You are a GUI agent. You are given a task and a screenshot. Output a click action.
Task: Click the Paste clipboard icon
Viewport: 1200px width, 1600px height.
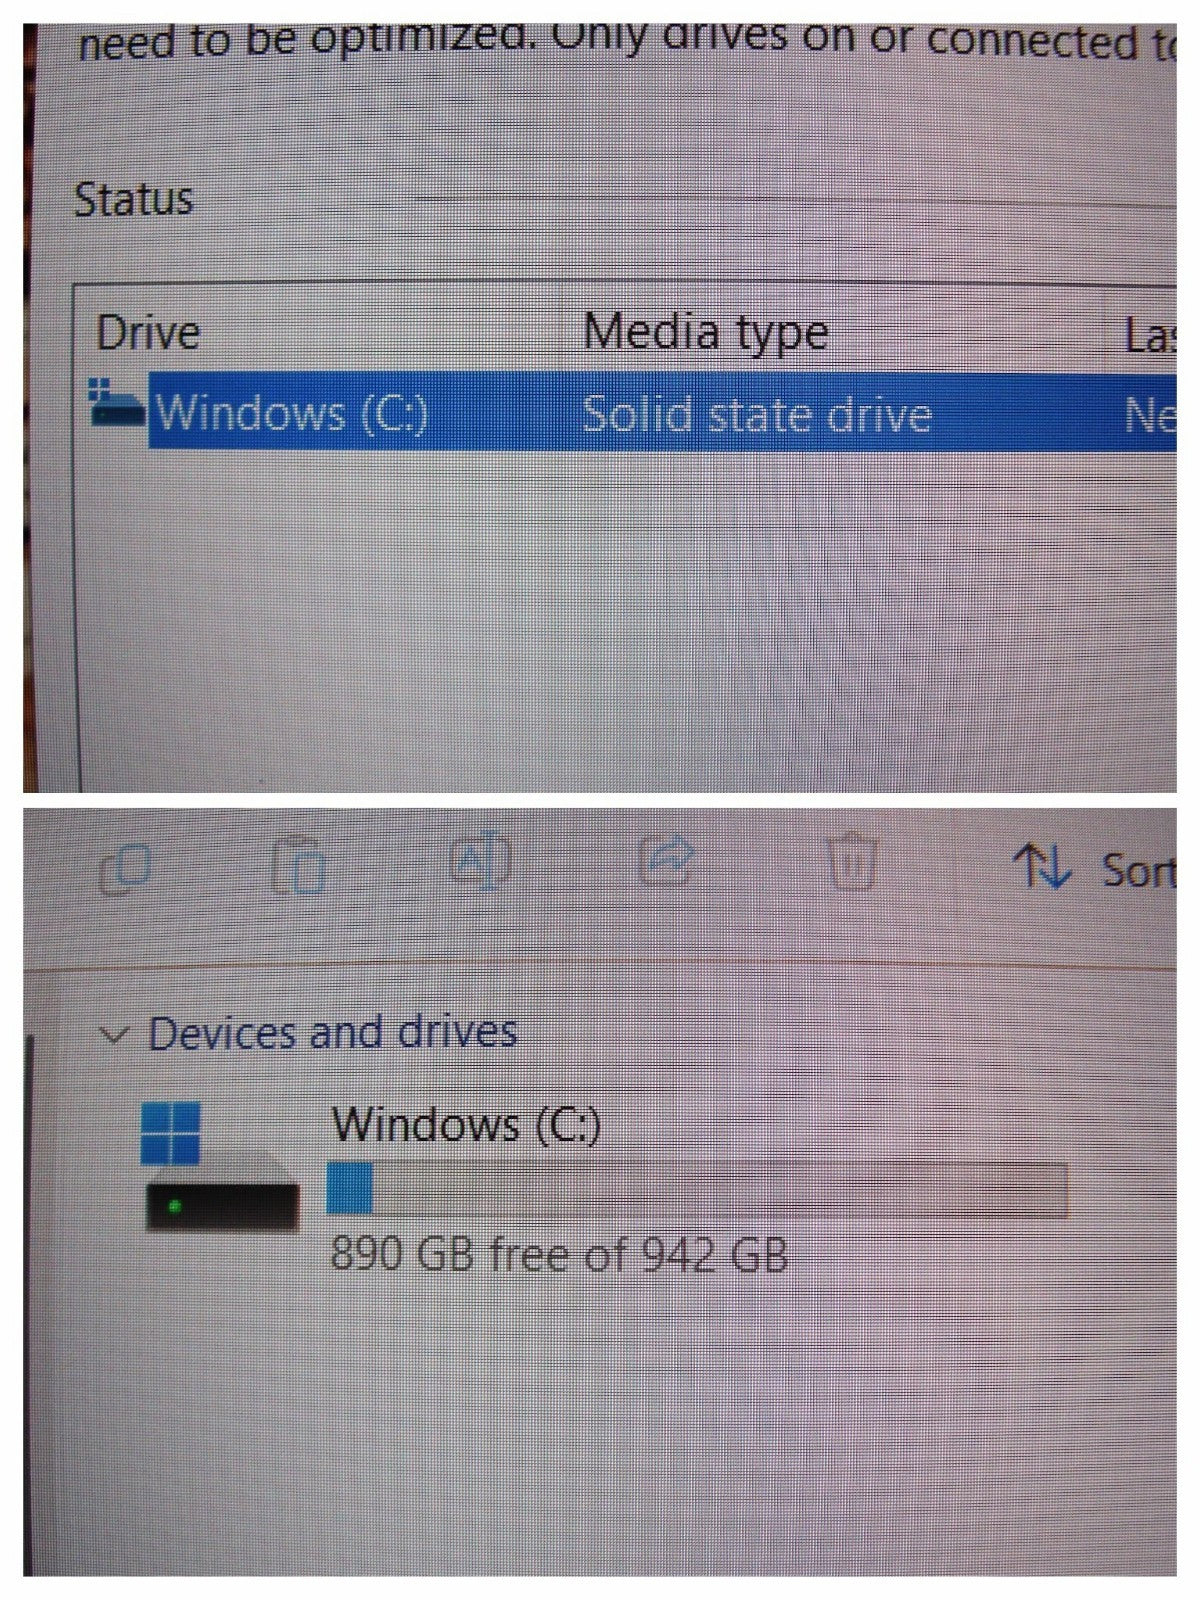click(299, 864)
